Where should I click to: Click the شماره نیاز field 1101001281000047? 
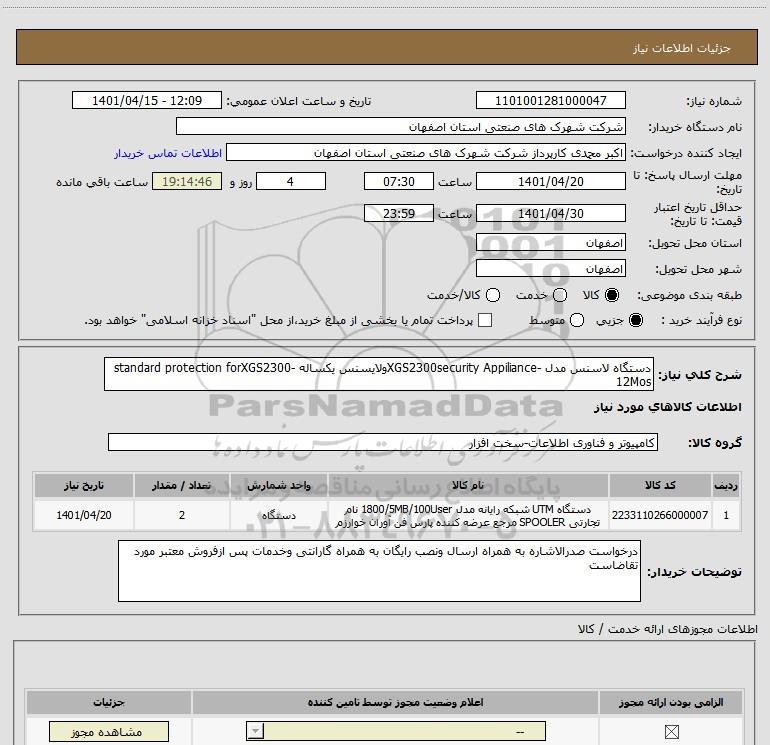tap(550, 100)
